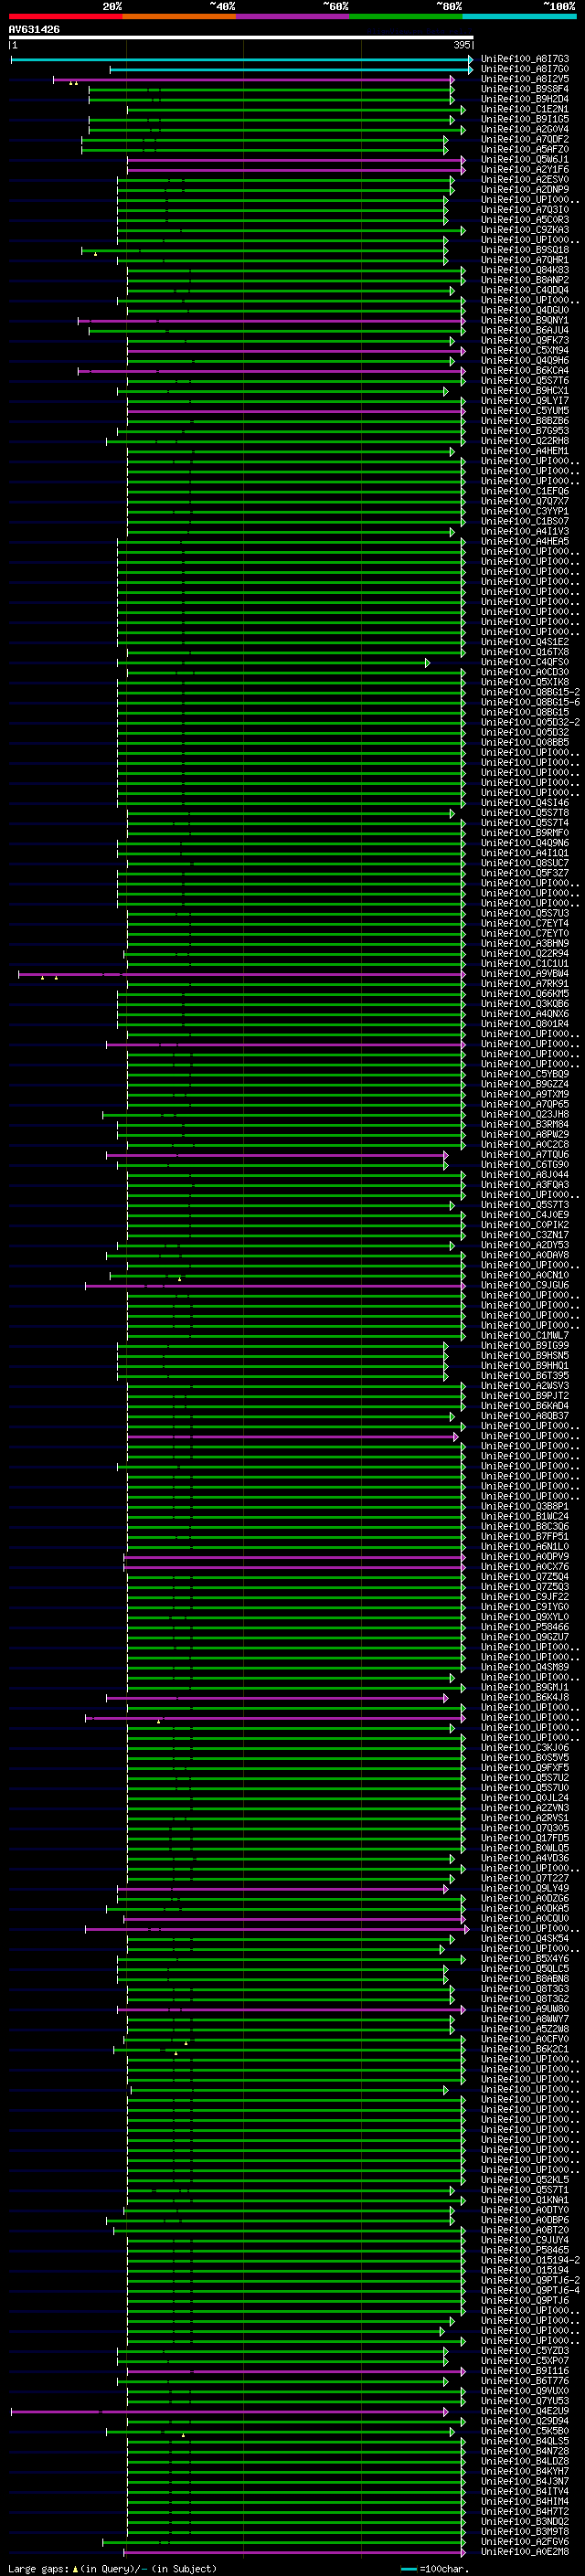Open hit UniRef100_Q9PTJ6-4
Image resolution: width=585 pixels, height=2576 pixels.
[530, 2290]
